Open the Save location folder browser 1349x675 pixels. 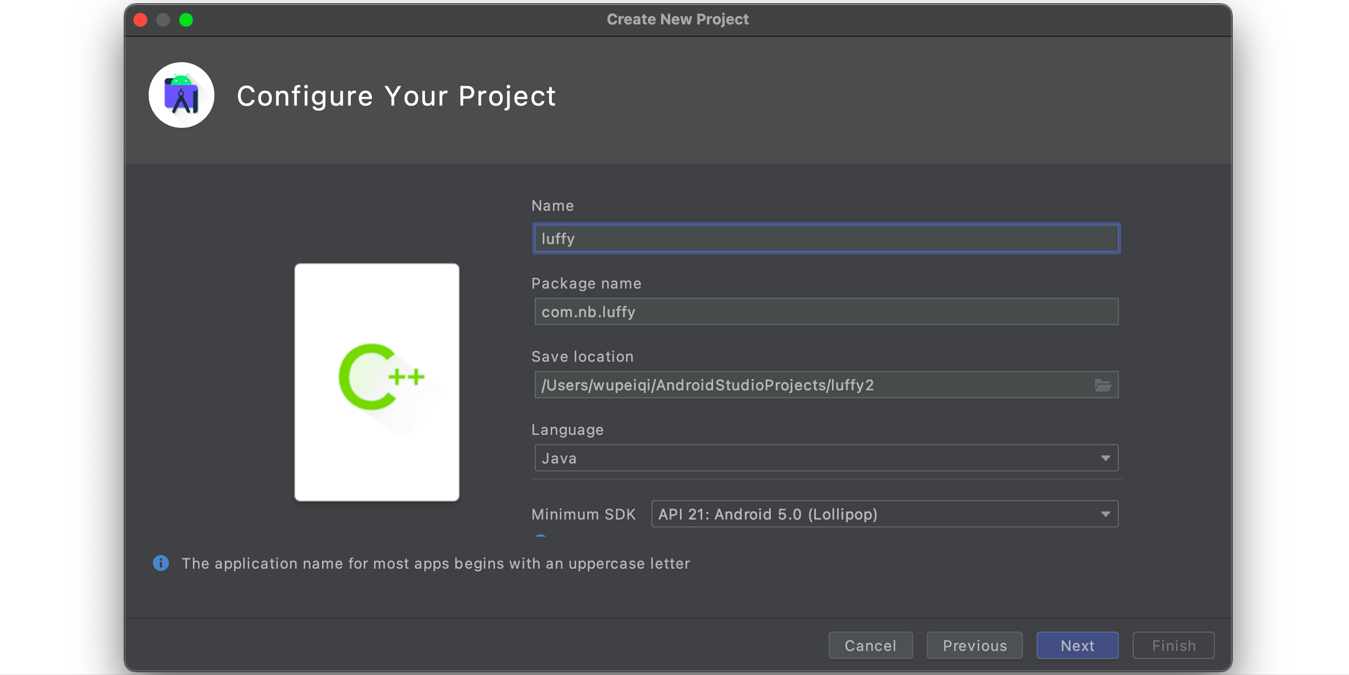click(x=1102, y=385)
